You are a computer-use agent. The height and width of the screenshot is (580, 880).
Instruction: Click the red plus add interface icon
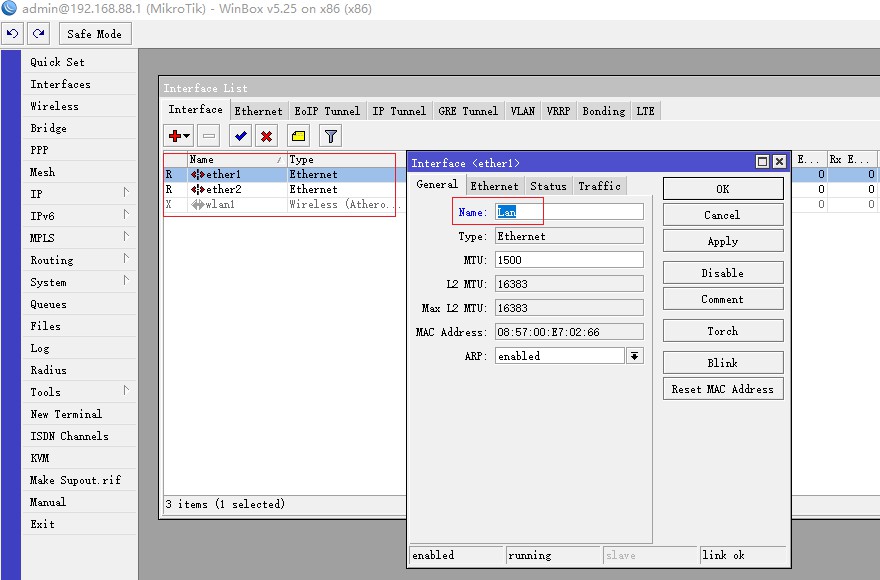click(x=179, y=136)
